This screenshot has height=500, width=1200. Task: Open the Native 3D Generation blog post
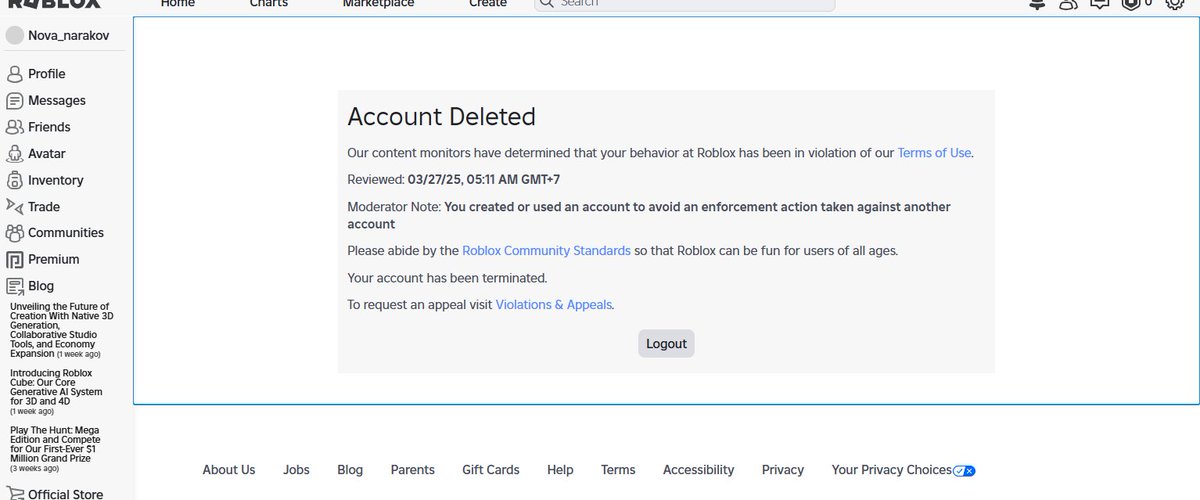[62, 330]
